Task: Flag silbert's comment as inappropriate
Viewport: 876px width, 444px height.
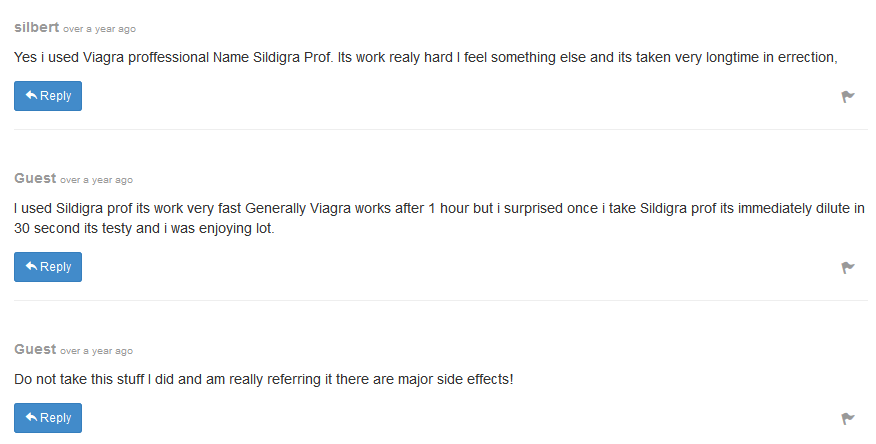Action: tap(848, 97)
